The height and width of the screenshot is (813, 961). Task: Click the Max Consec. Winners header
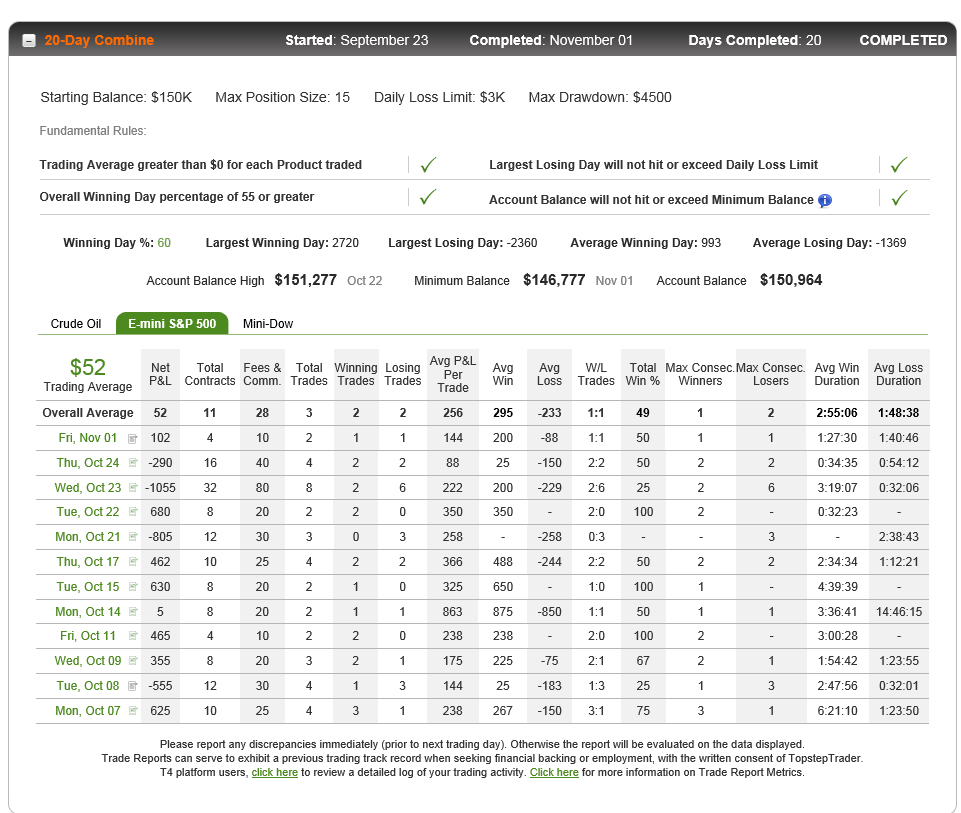click(x=700, y=374)
